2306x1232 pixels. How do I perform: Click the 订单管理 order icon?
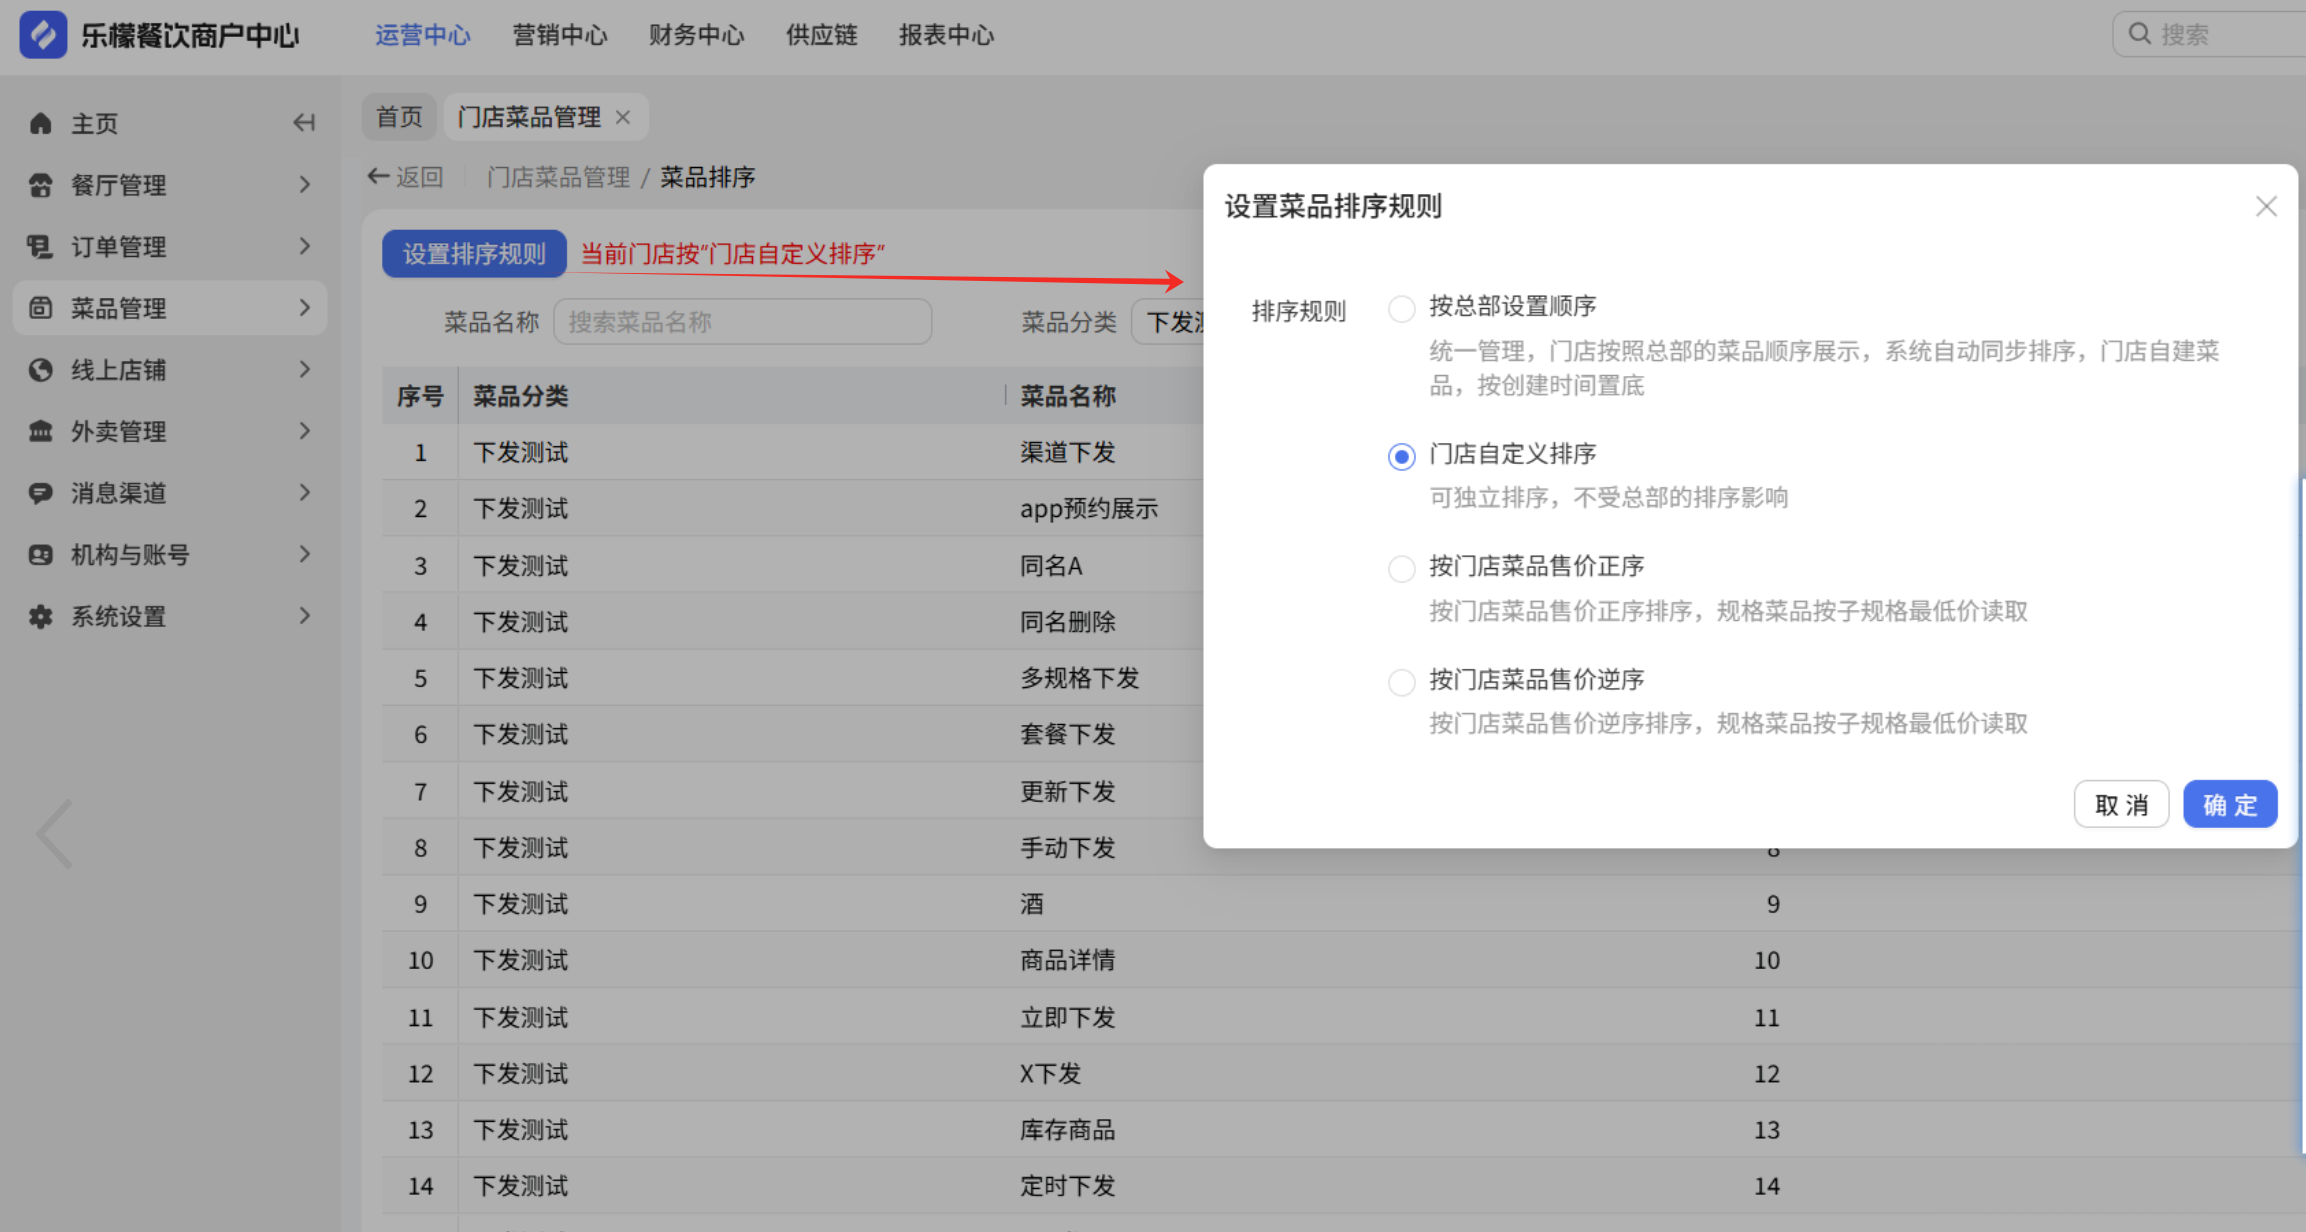[41, 247]
